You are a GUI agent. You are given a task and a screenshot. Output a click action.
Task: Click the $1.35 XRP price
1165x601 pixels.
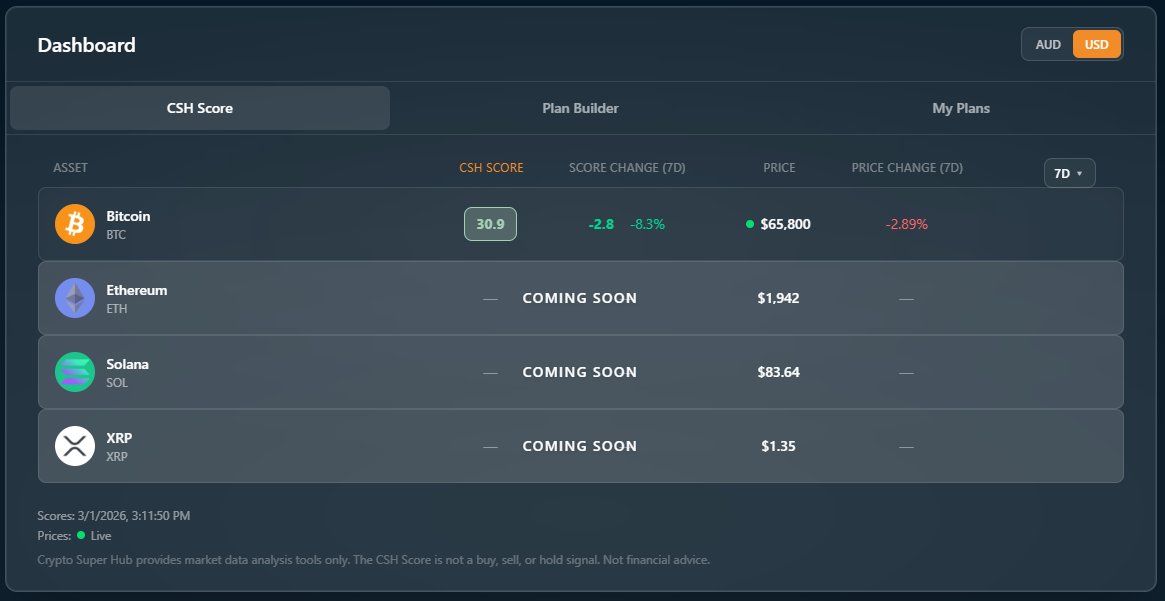[779, 446]
